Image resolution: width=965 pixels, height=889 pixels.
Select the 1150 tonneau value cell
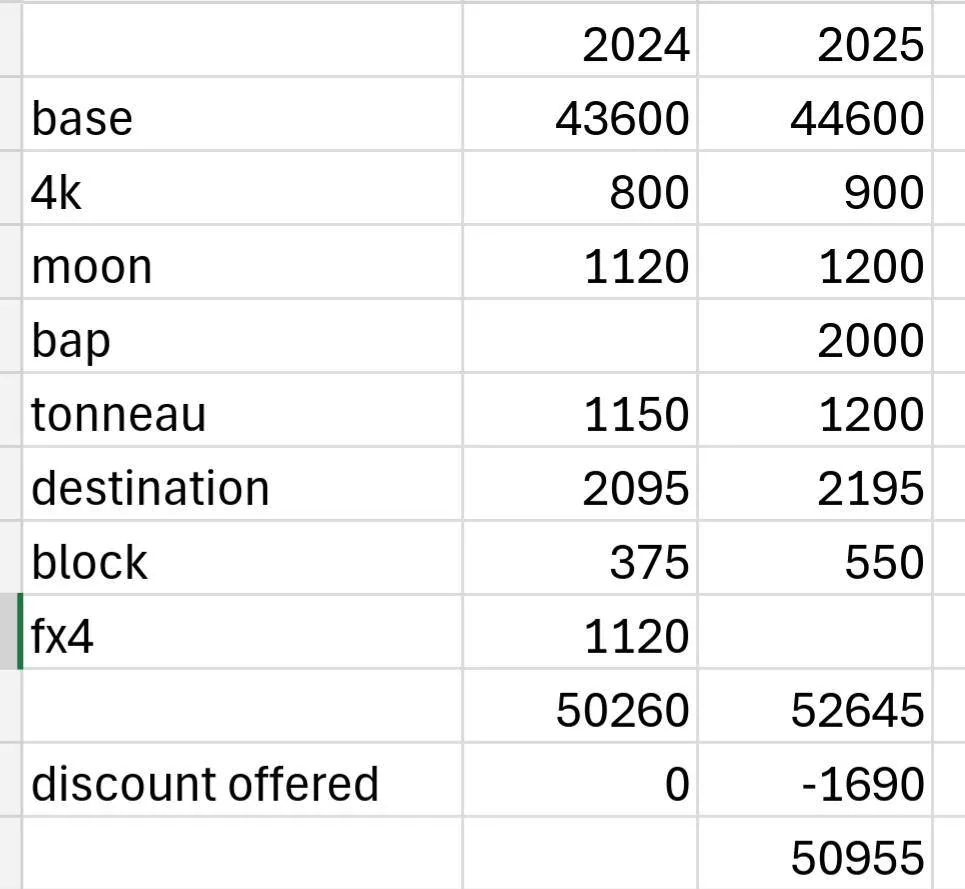click(580, 410)
